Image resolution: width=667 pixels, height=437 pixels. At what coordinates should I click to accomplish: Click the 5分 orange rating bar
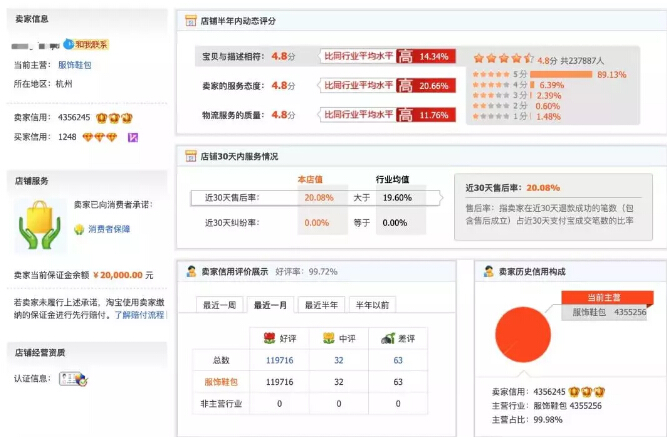coord(563,74)
